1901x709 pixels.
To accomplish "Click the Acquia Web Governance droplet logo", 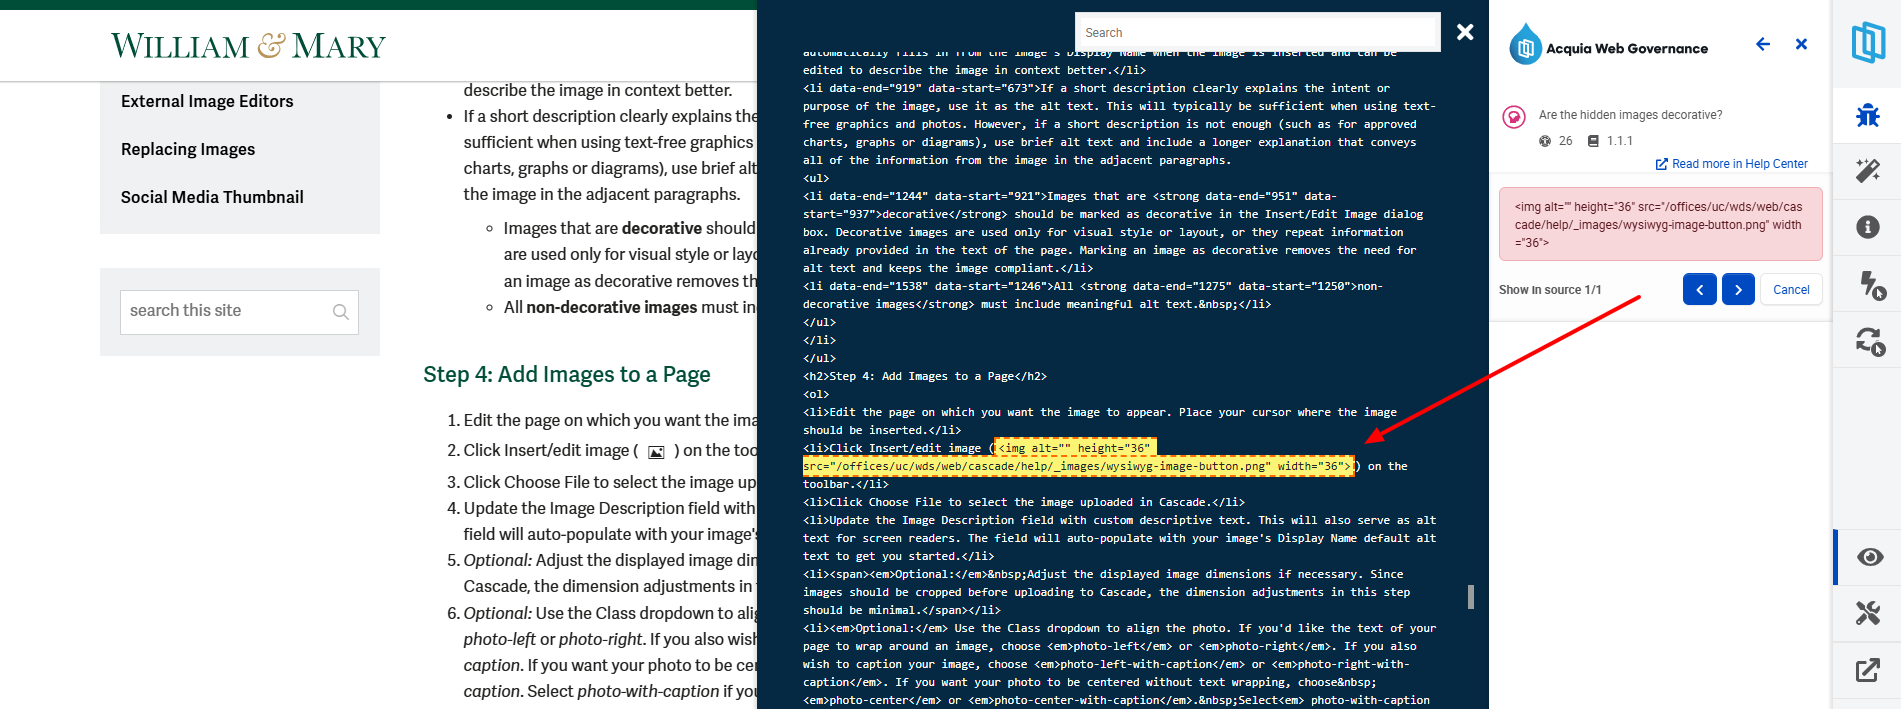I will [x=1524, y=45].
